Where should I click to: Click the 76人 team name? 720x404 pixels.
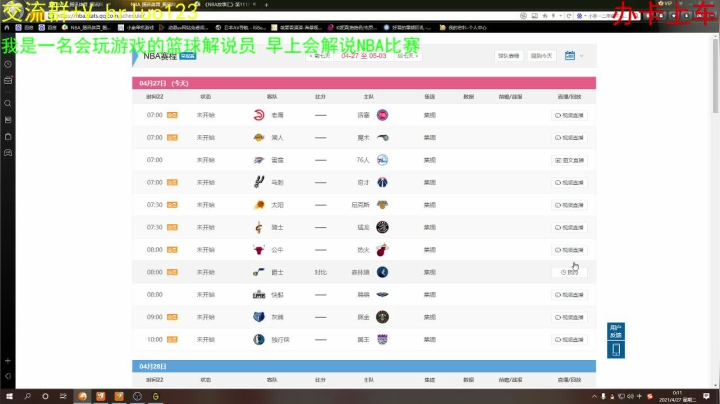363,160
